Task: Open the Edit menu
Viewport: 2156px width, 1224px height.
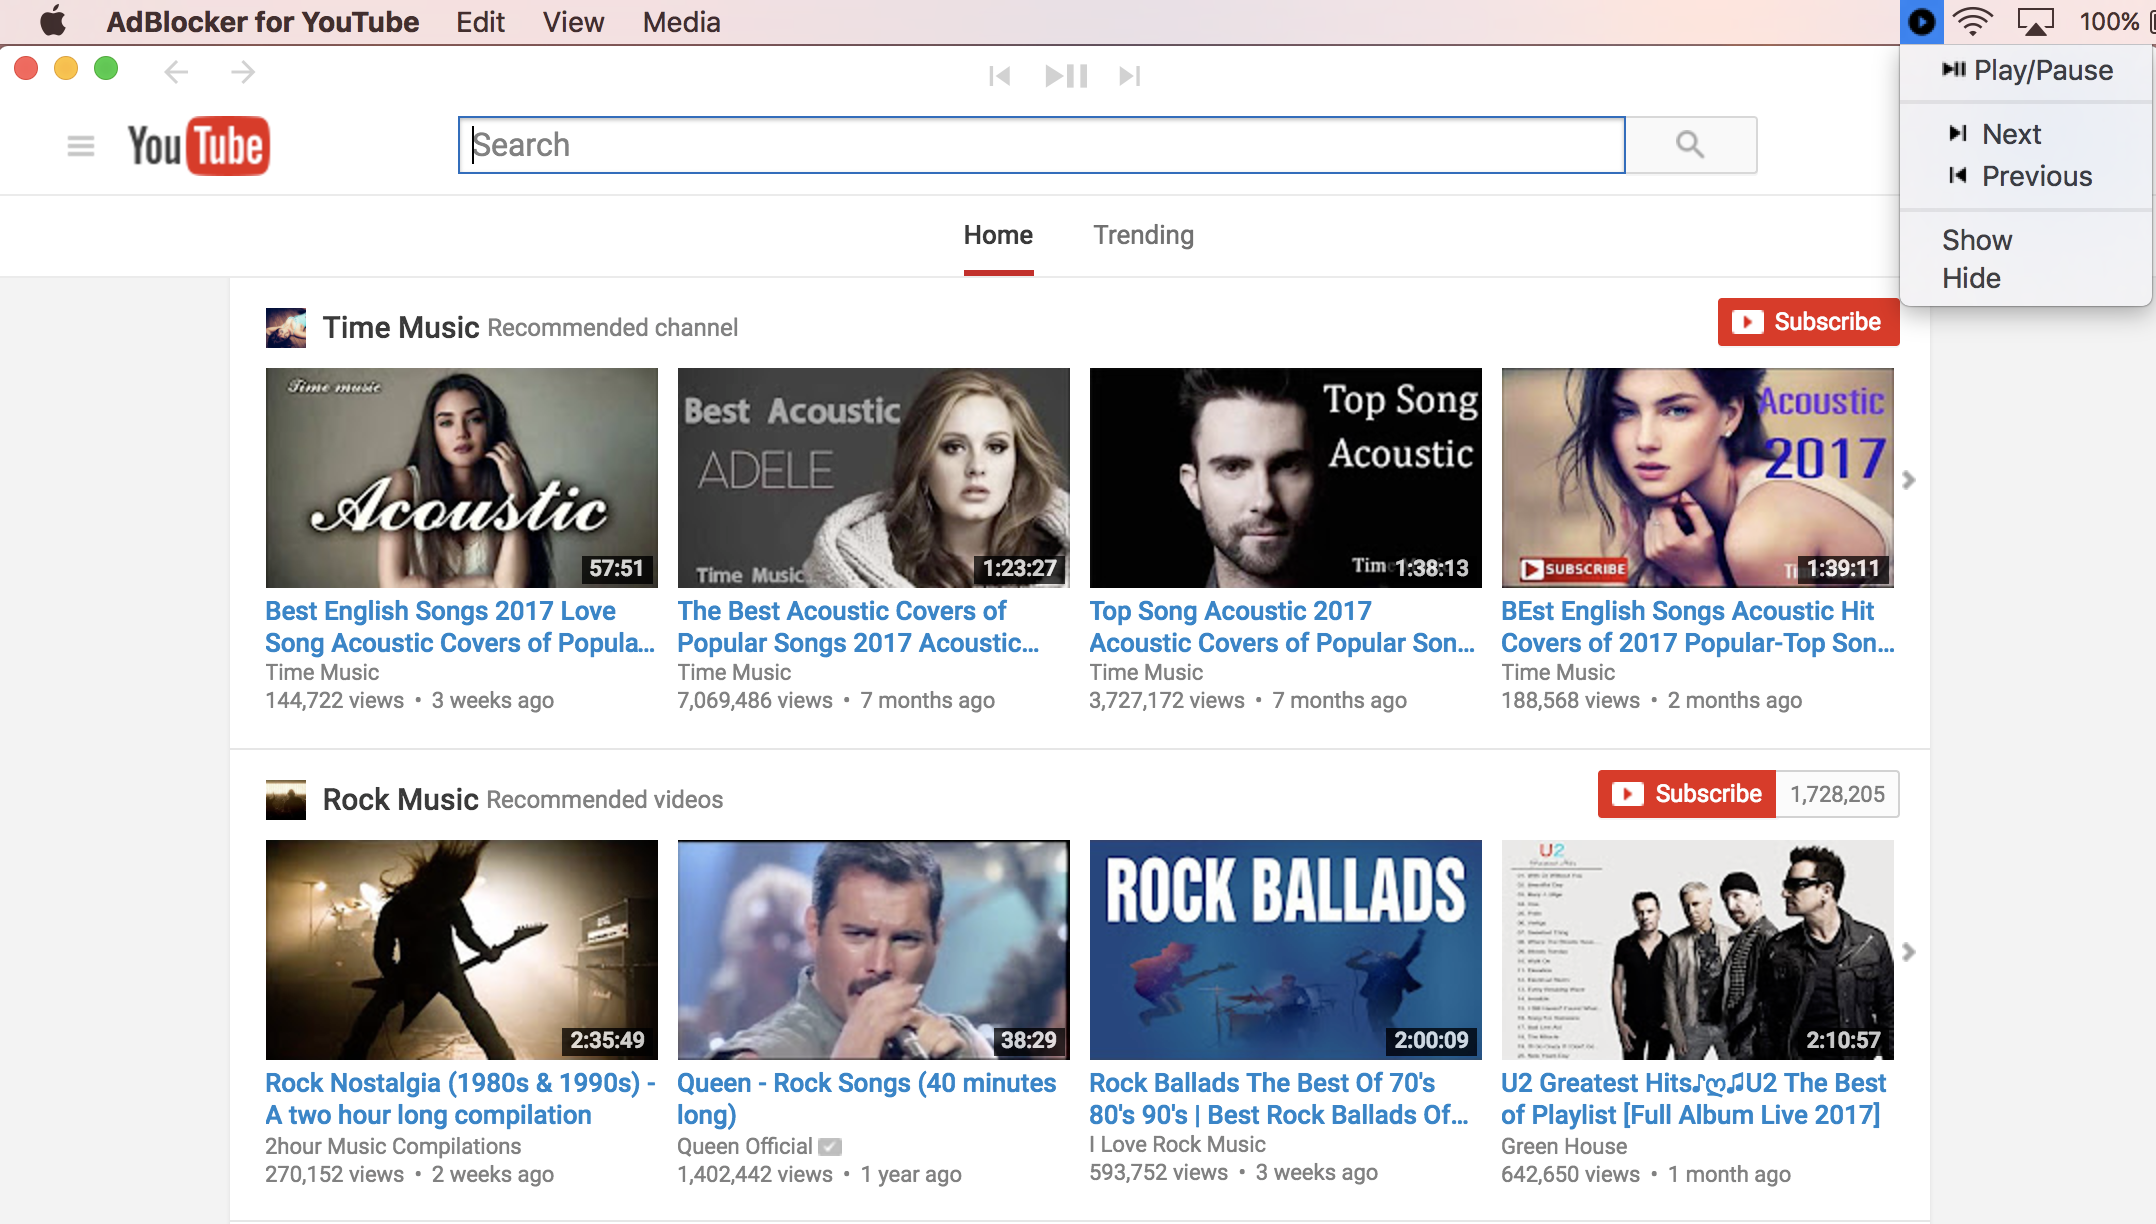Action: click(480, 21)
